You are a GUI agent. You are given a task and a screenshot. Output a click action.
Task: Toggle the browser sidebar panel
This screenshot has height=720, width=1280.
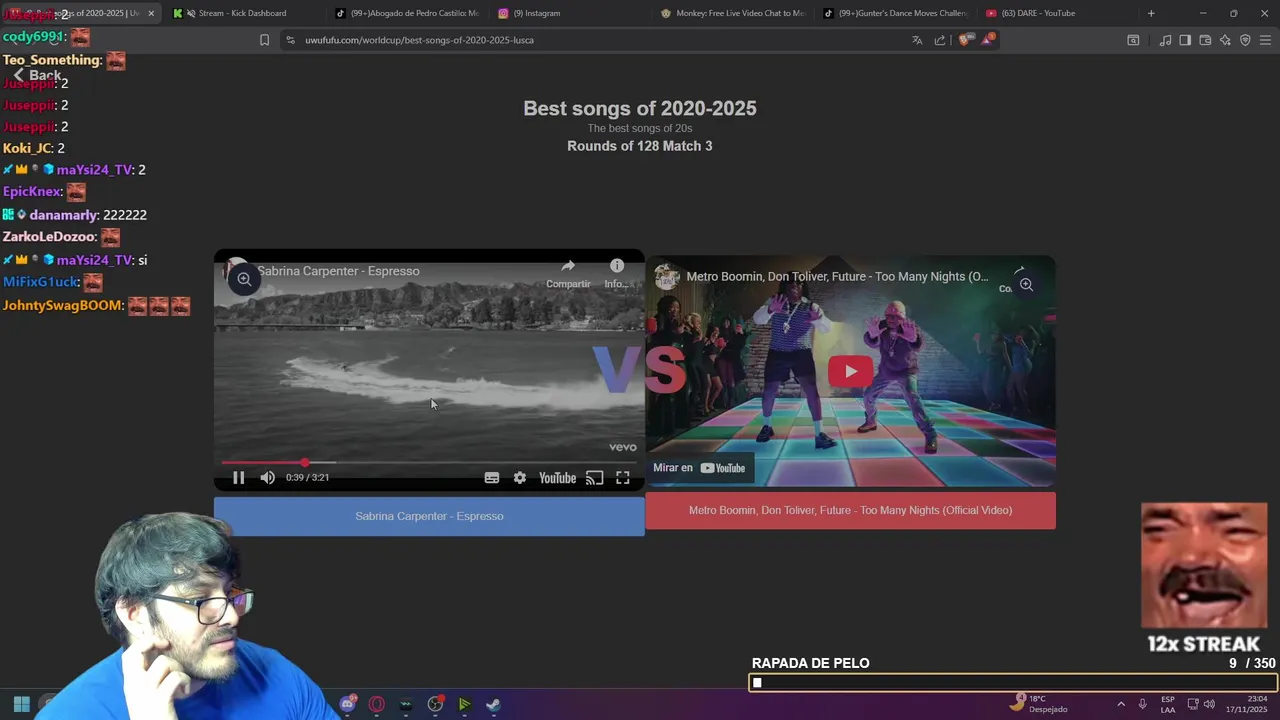(1185, 40)
